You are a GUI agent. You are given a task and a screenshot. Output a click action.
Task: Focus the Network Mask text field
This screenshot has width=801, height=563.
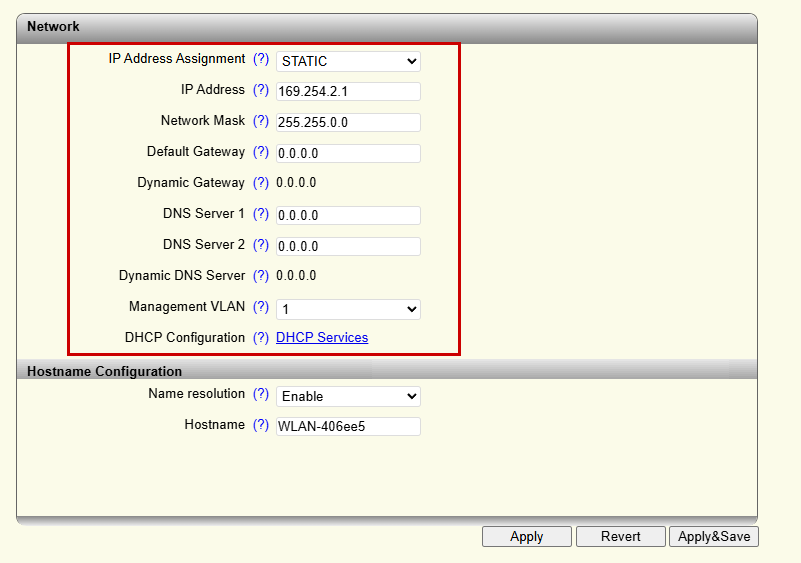click(x=348, y=123)
